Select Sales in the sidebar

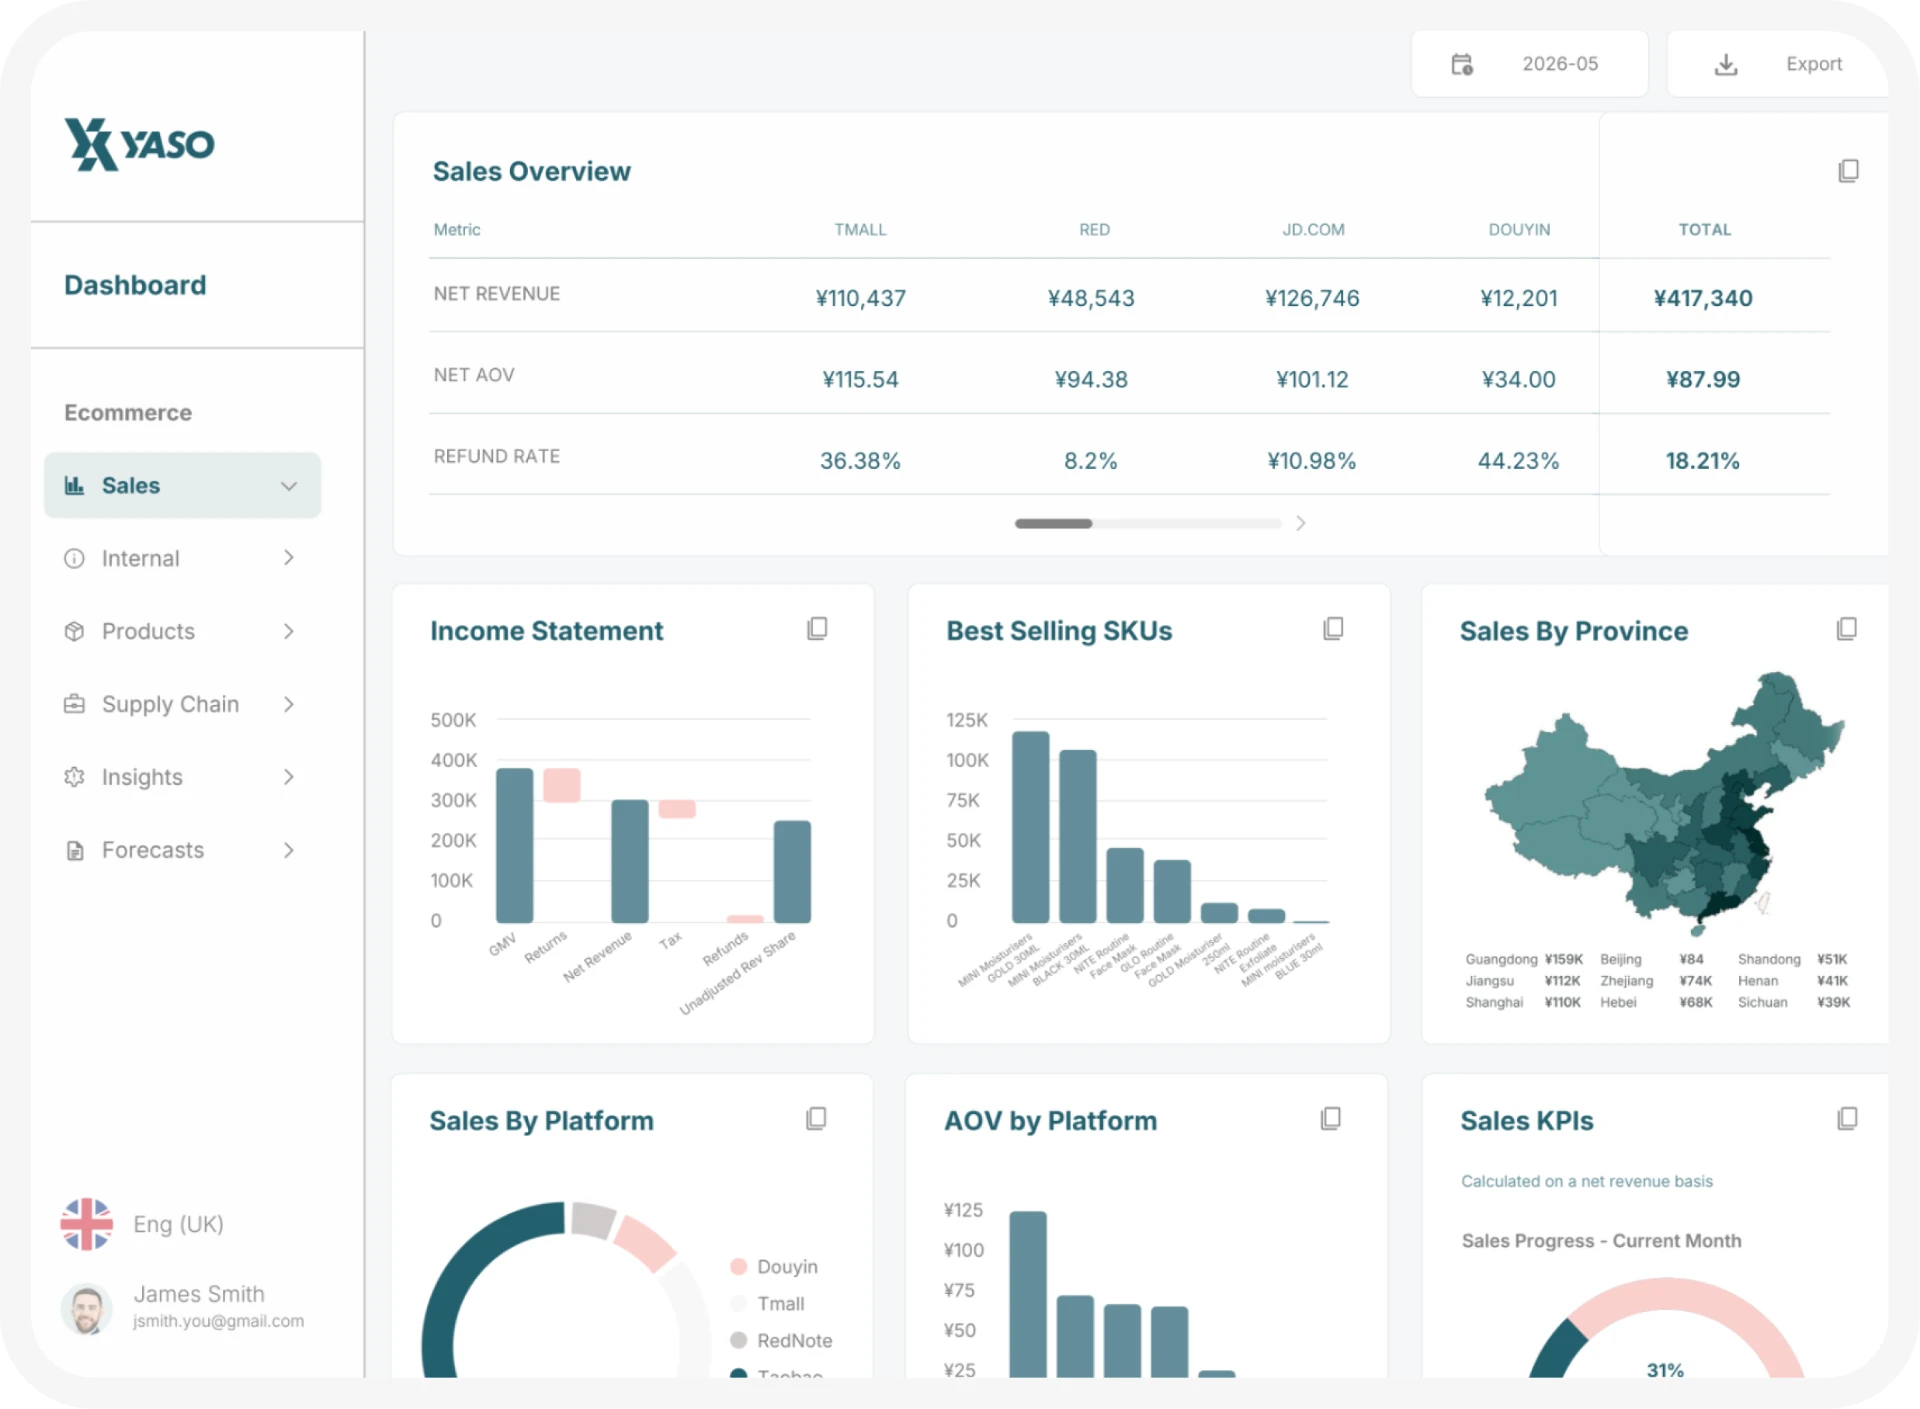click(182, 485)
